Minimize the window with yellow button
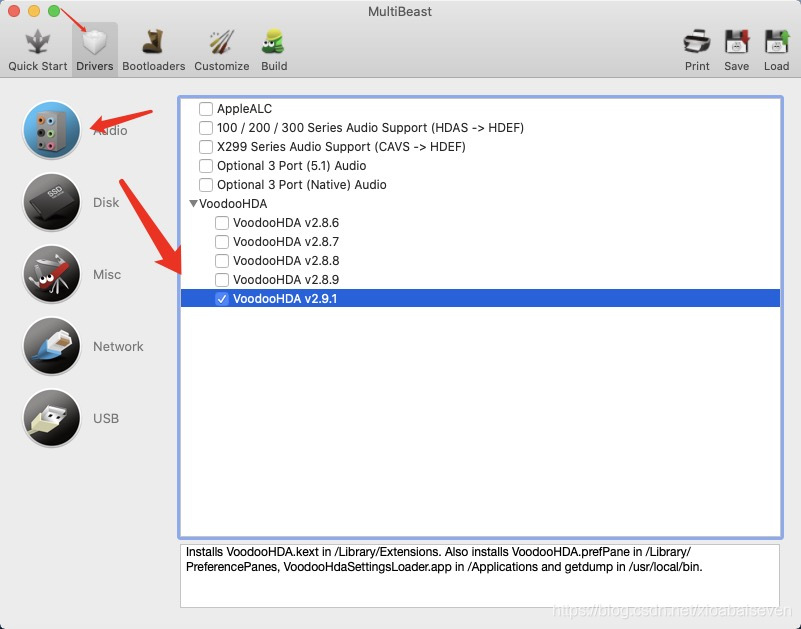 [34, 11]
